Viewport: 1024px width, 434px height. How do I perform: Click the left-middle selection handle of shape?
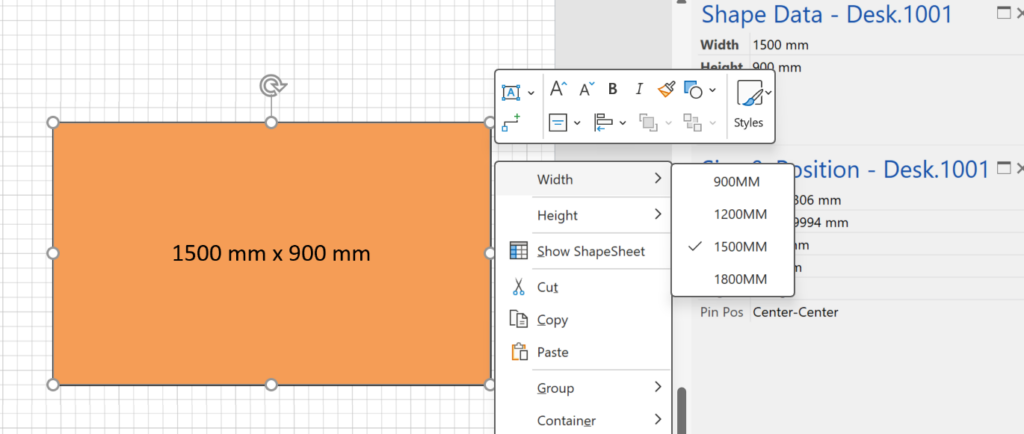point(54,253)
